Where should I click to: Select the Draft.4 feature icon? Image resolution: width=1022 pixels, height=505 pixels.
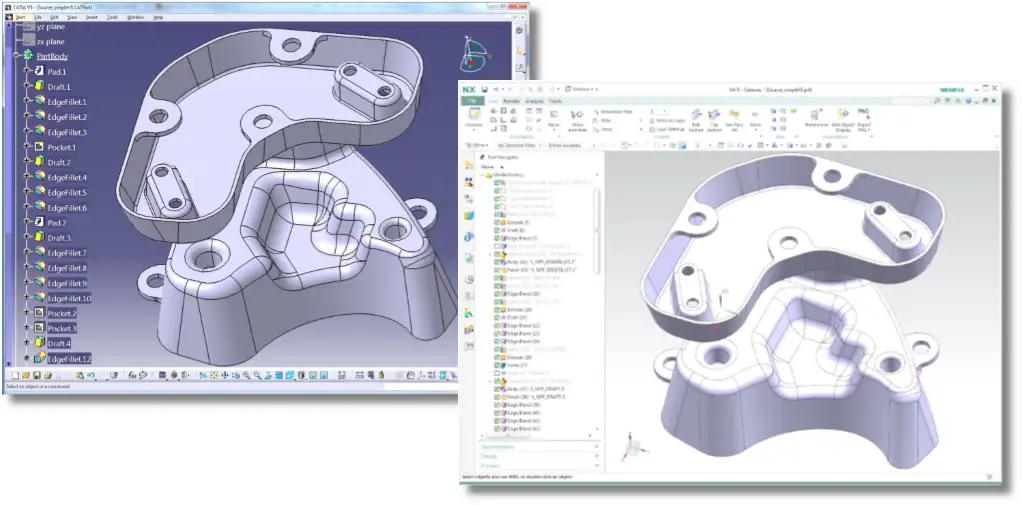coord(39,343)
